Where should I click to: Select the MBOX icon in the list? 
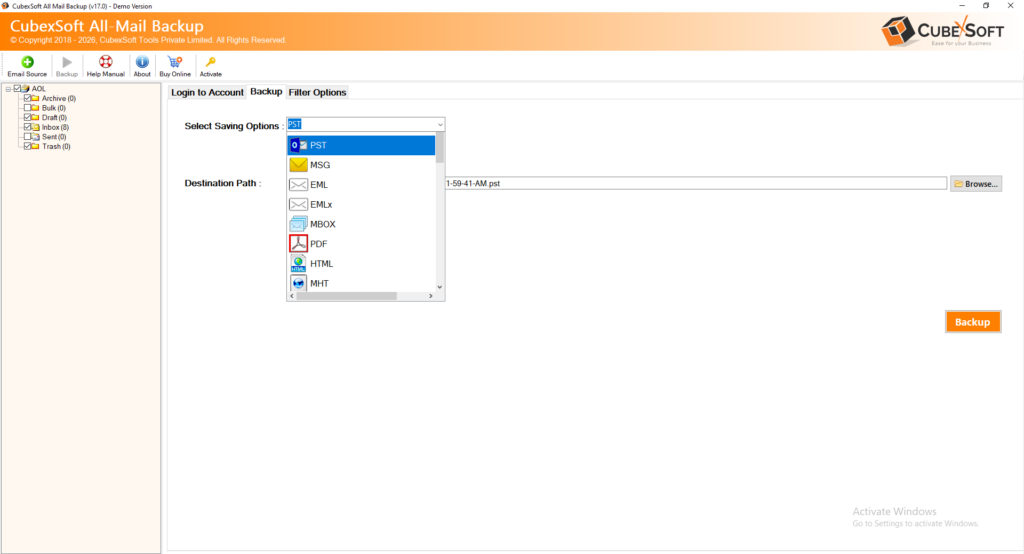coord(298,224)
